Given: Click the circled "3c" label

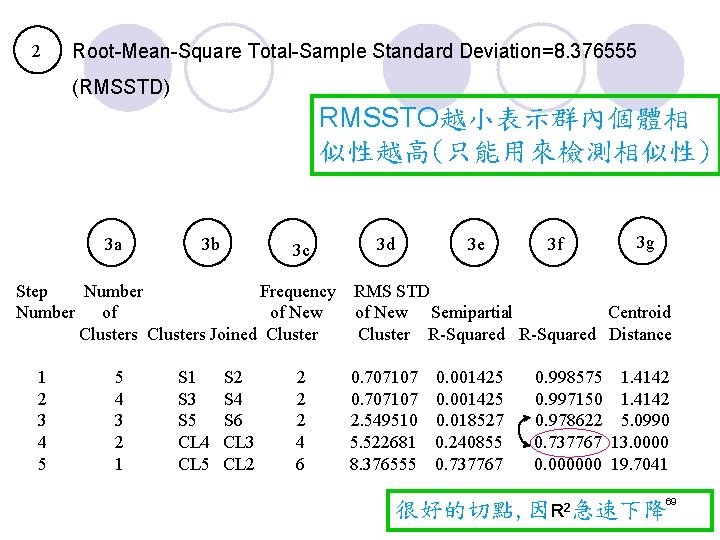Looking at the screenshot, I should pos(293,243).
